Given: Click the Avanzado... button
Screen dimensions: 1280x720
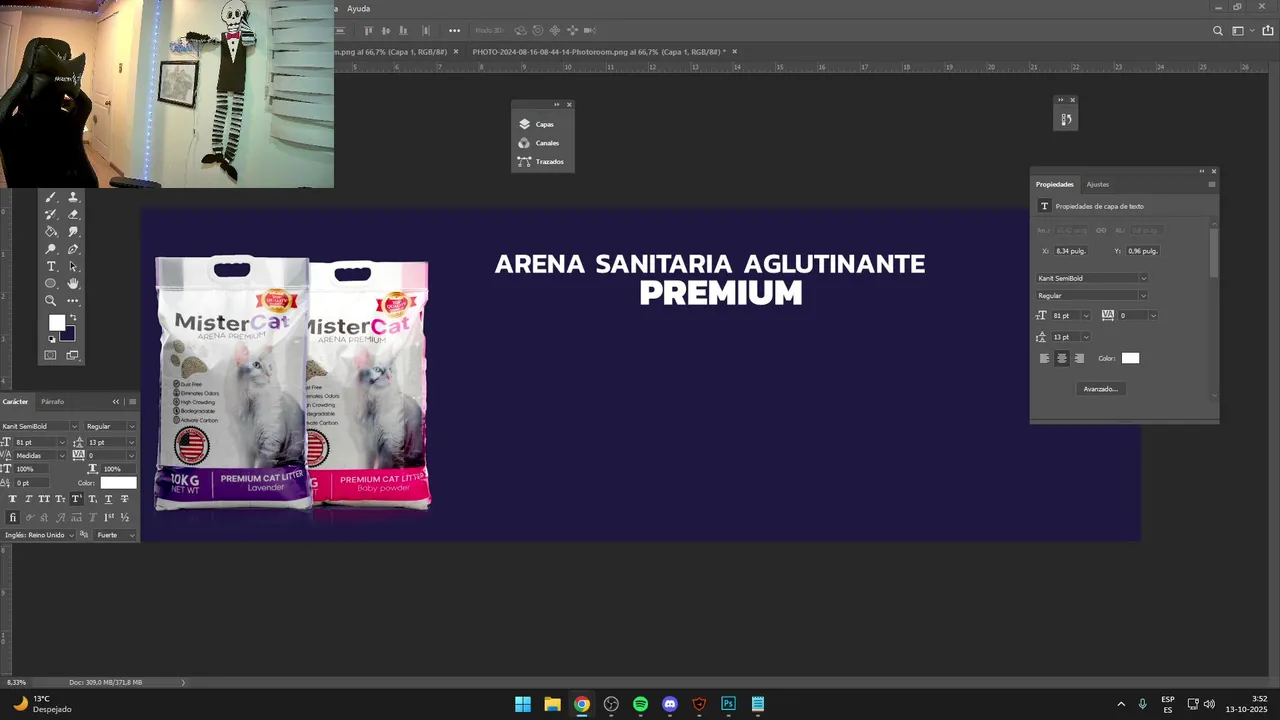Looking at the screenshot, I should (x=1101, y=389).
